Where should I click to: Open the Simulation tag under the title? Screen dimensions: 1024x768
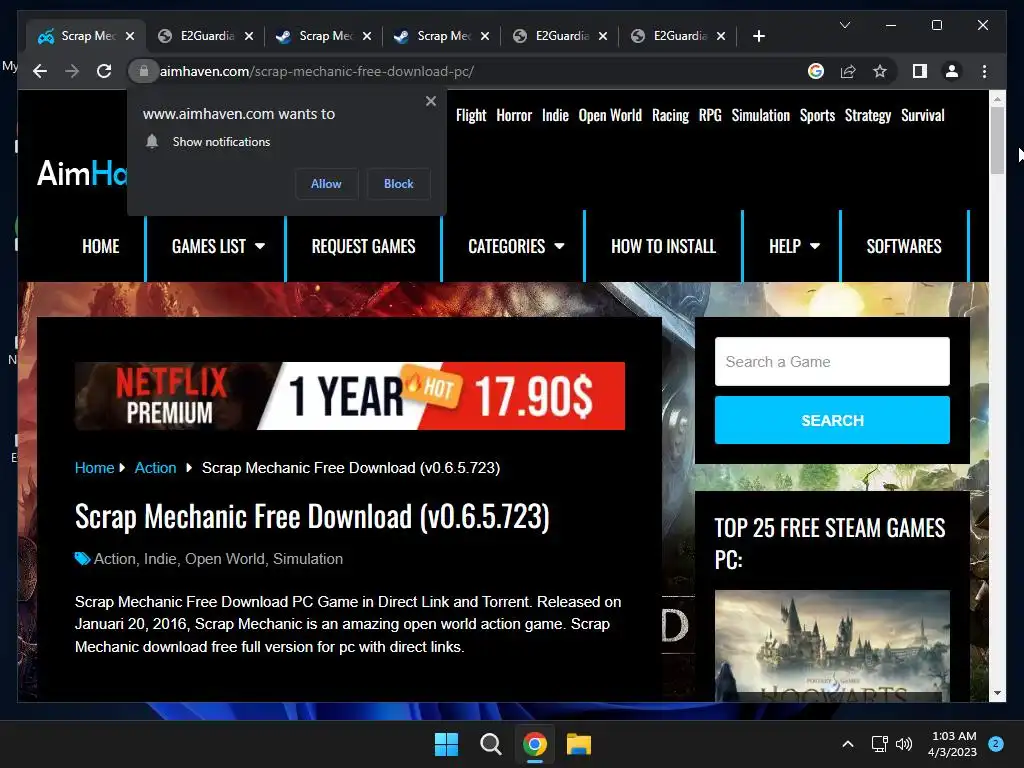tap(308, 559)
